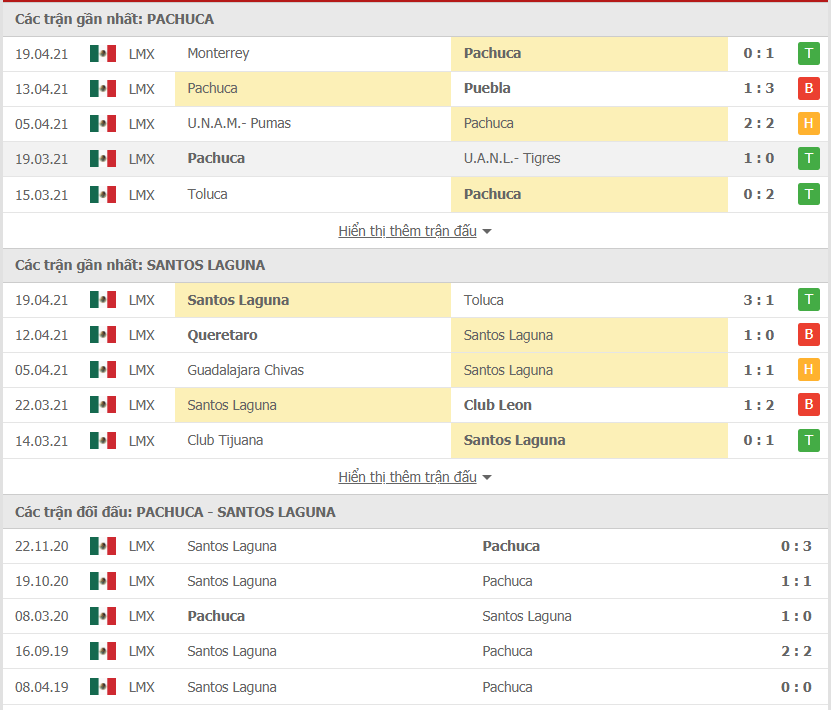This screenshot has width=831, height=710.
Task: Click the Mexico flag beside Club Tijuana match
Action: 102,440
